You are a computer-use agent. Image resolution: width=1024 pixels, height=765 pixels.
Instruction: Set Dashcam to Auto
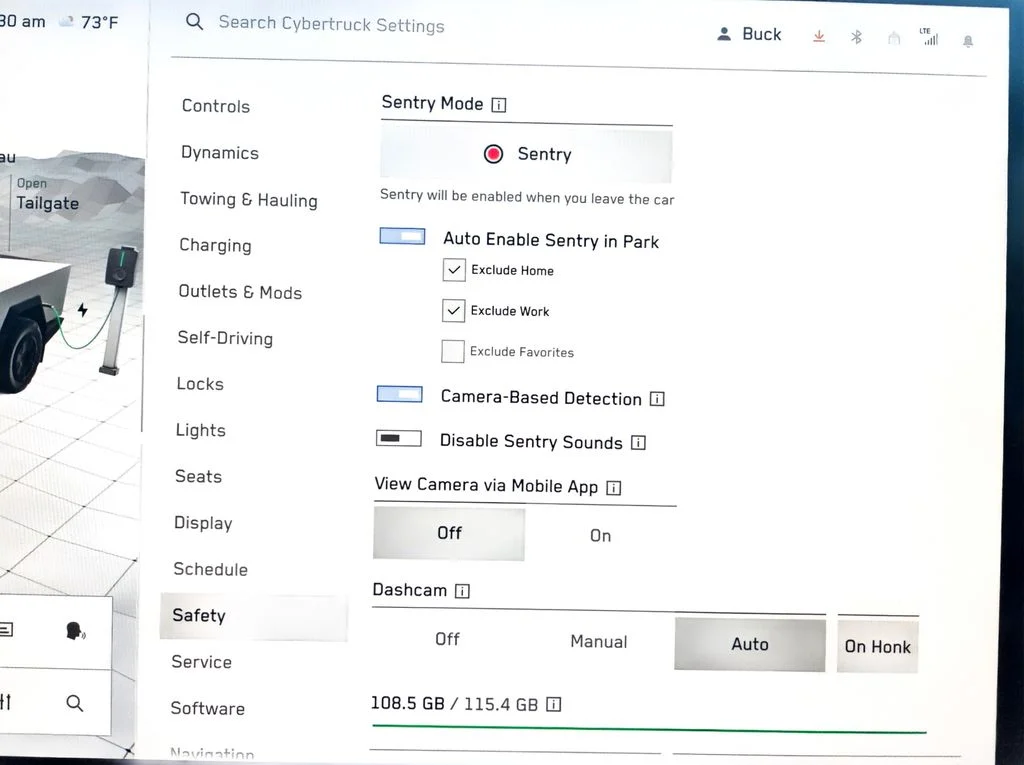(750, 644)
